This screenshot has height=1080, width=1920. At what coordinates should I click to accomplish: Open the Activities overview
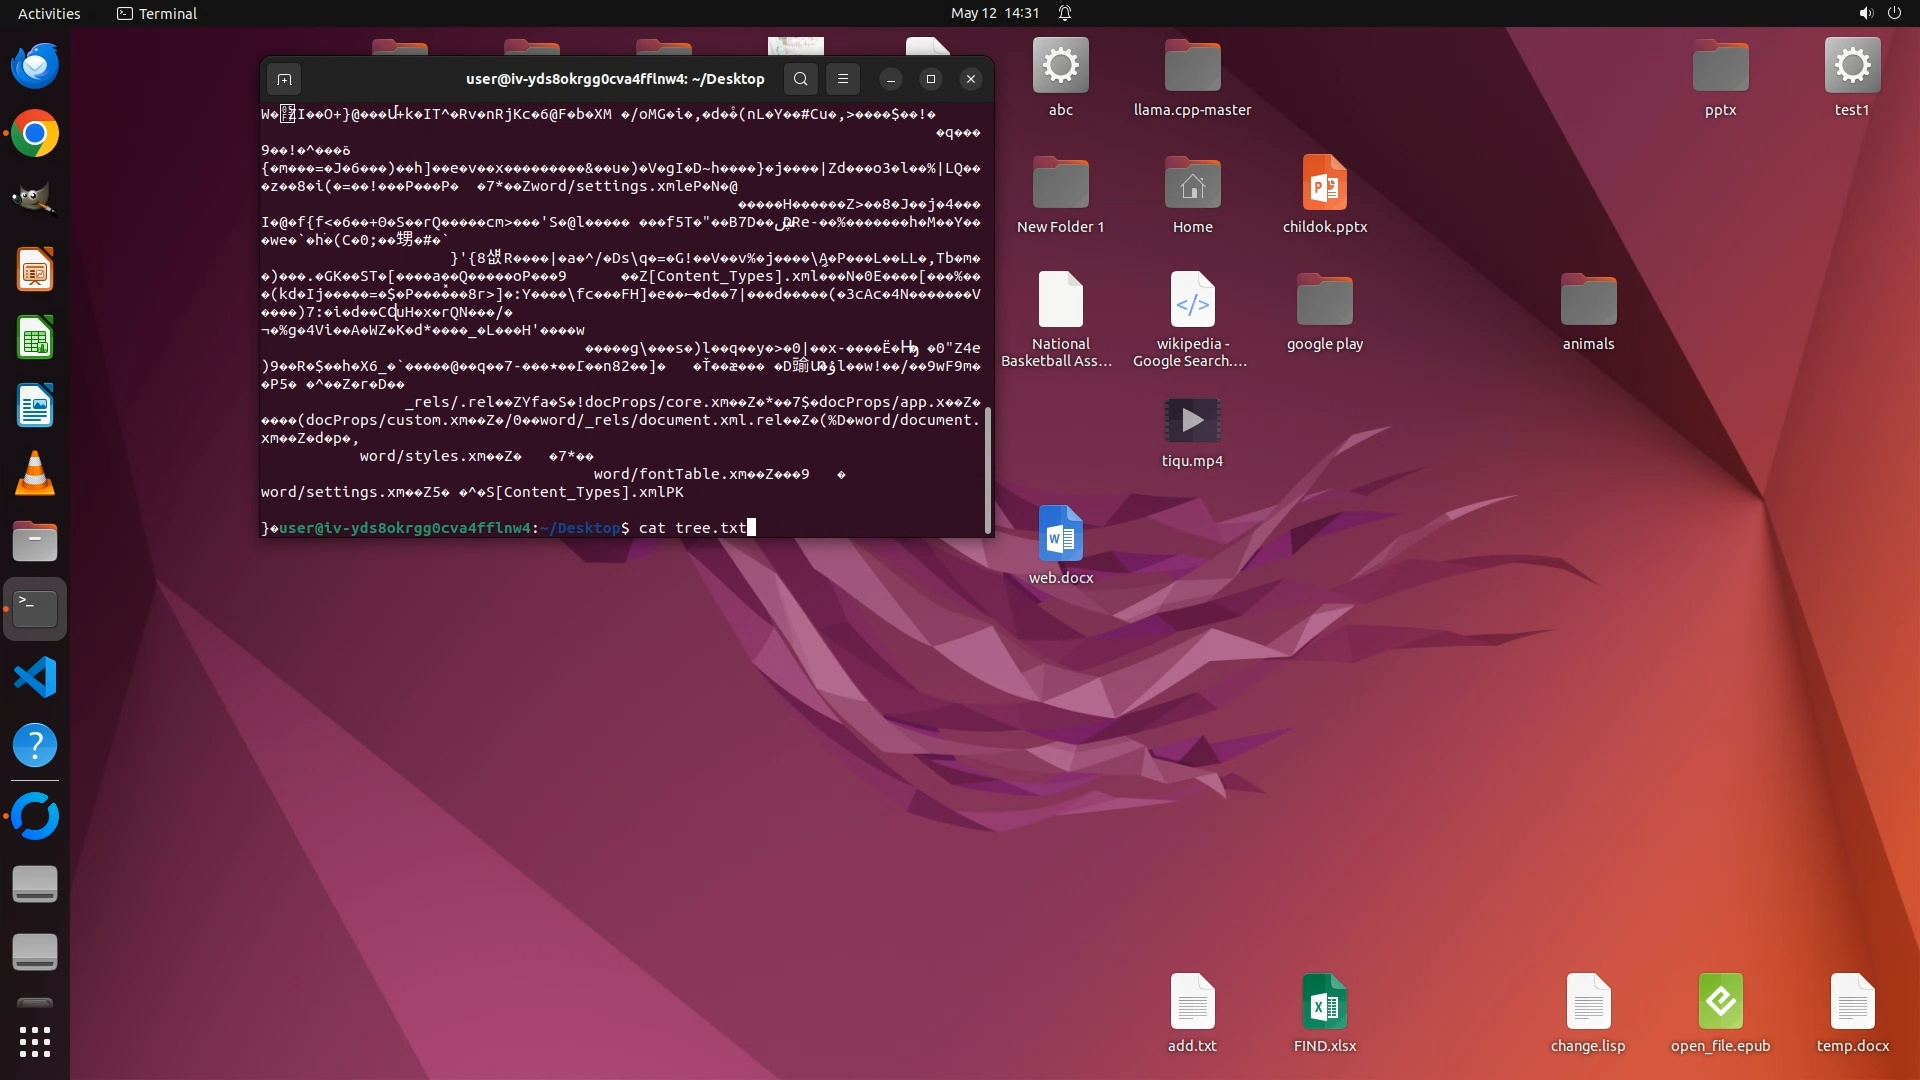click(x=49, y=13)
